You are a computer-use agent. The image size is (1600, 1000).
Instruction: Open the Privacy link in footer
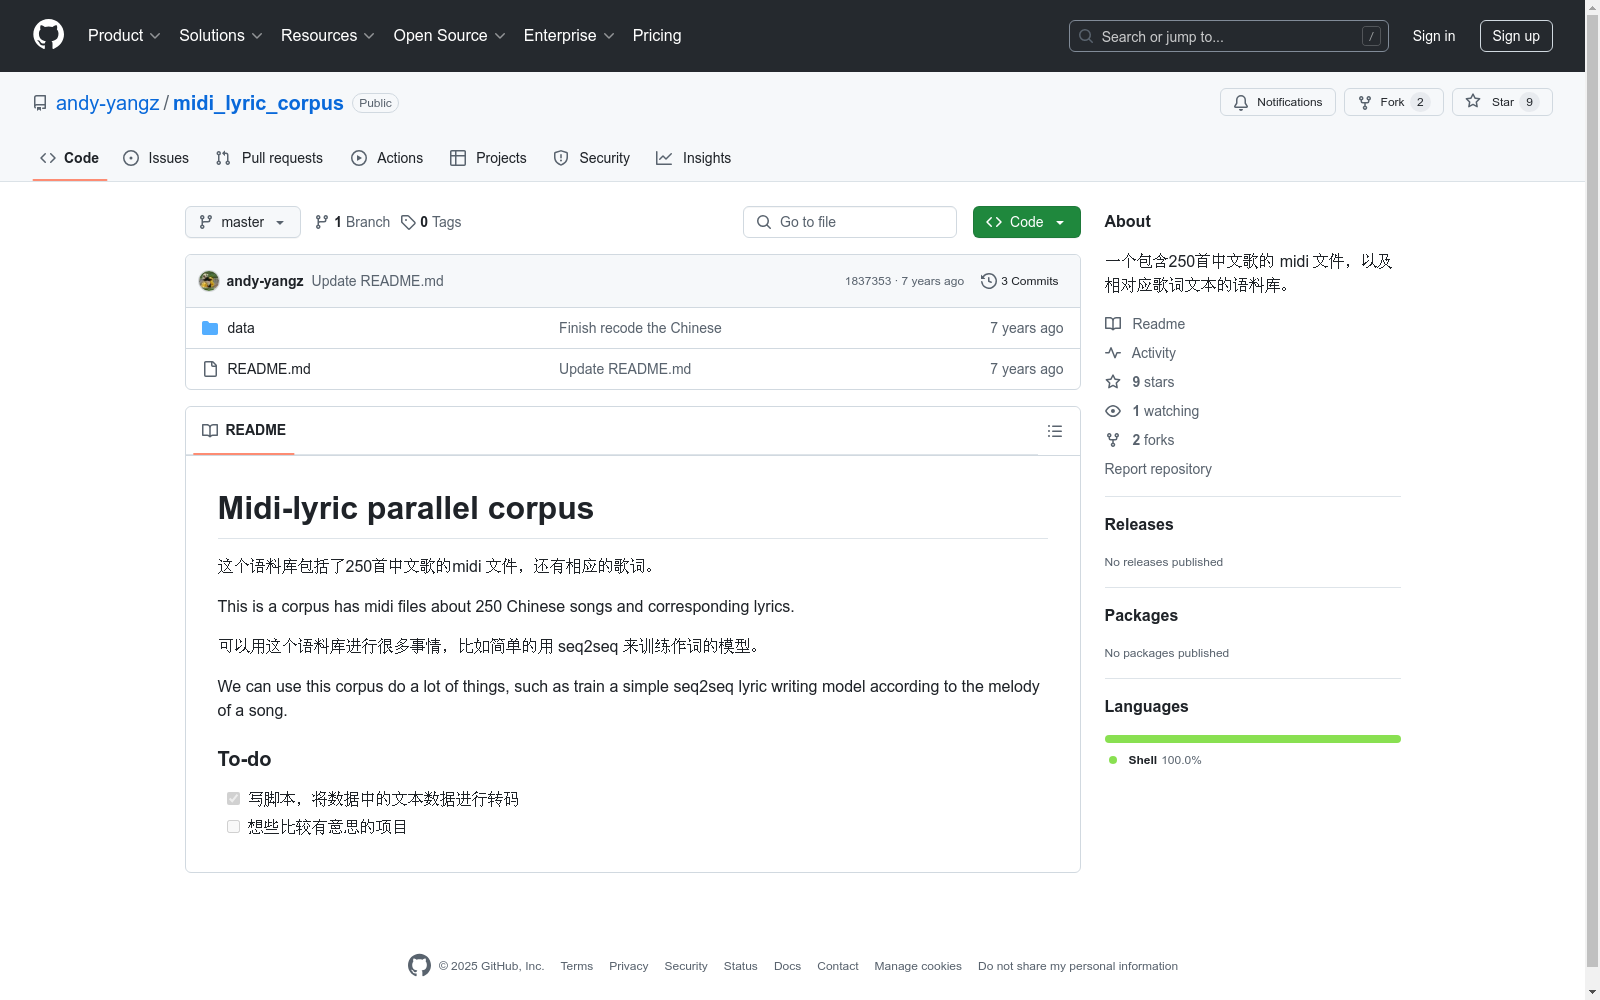coord(629,966)
